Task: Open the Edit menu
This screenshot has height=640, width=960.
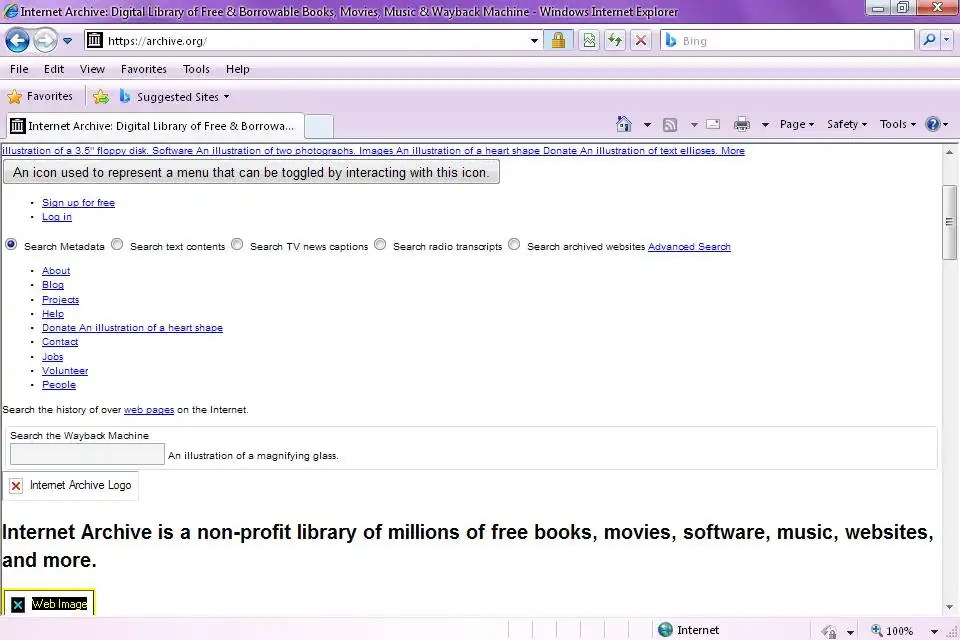Action: pos(54,69)
